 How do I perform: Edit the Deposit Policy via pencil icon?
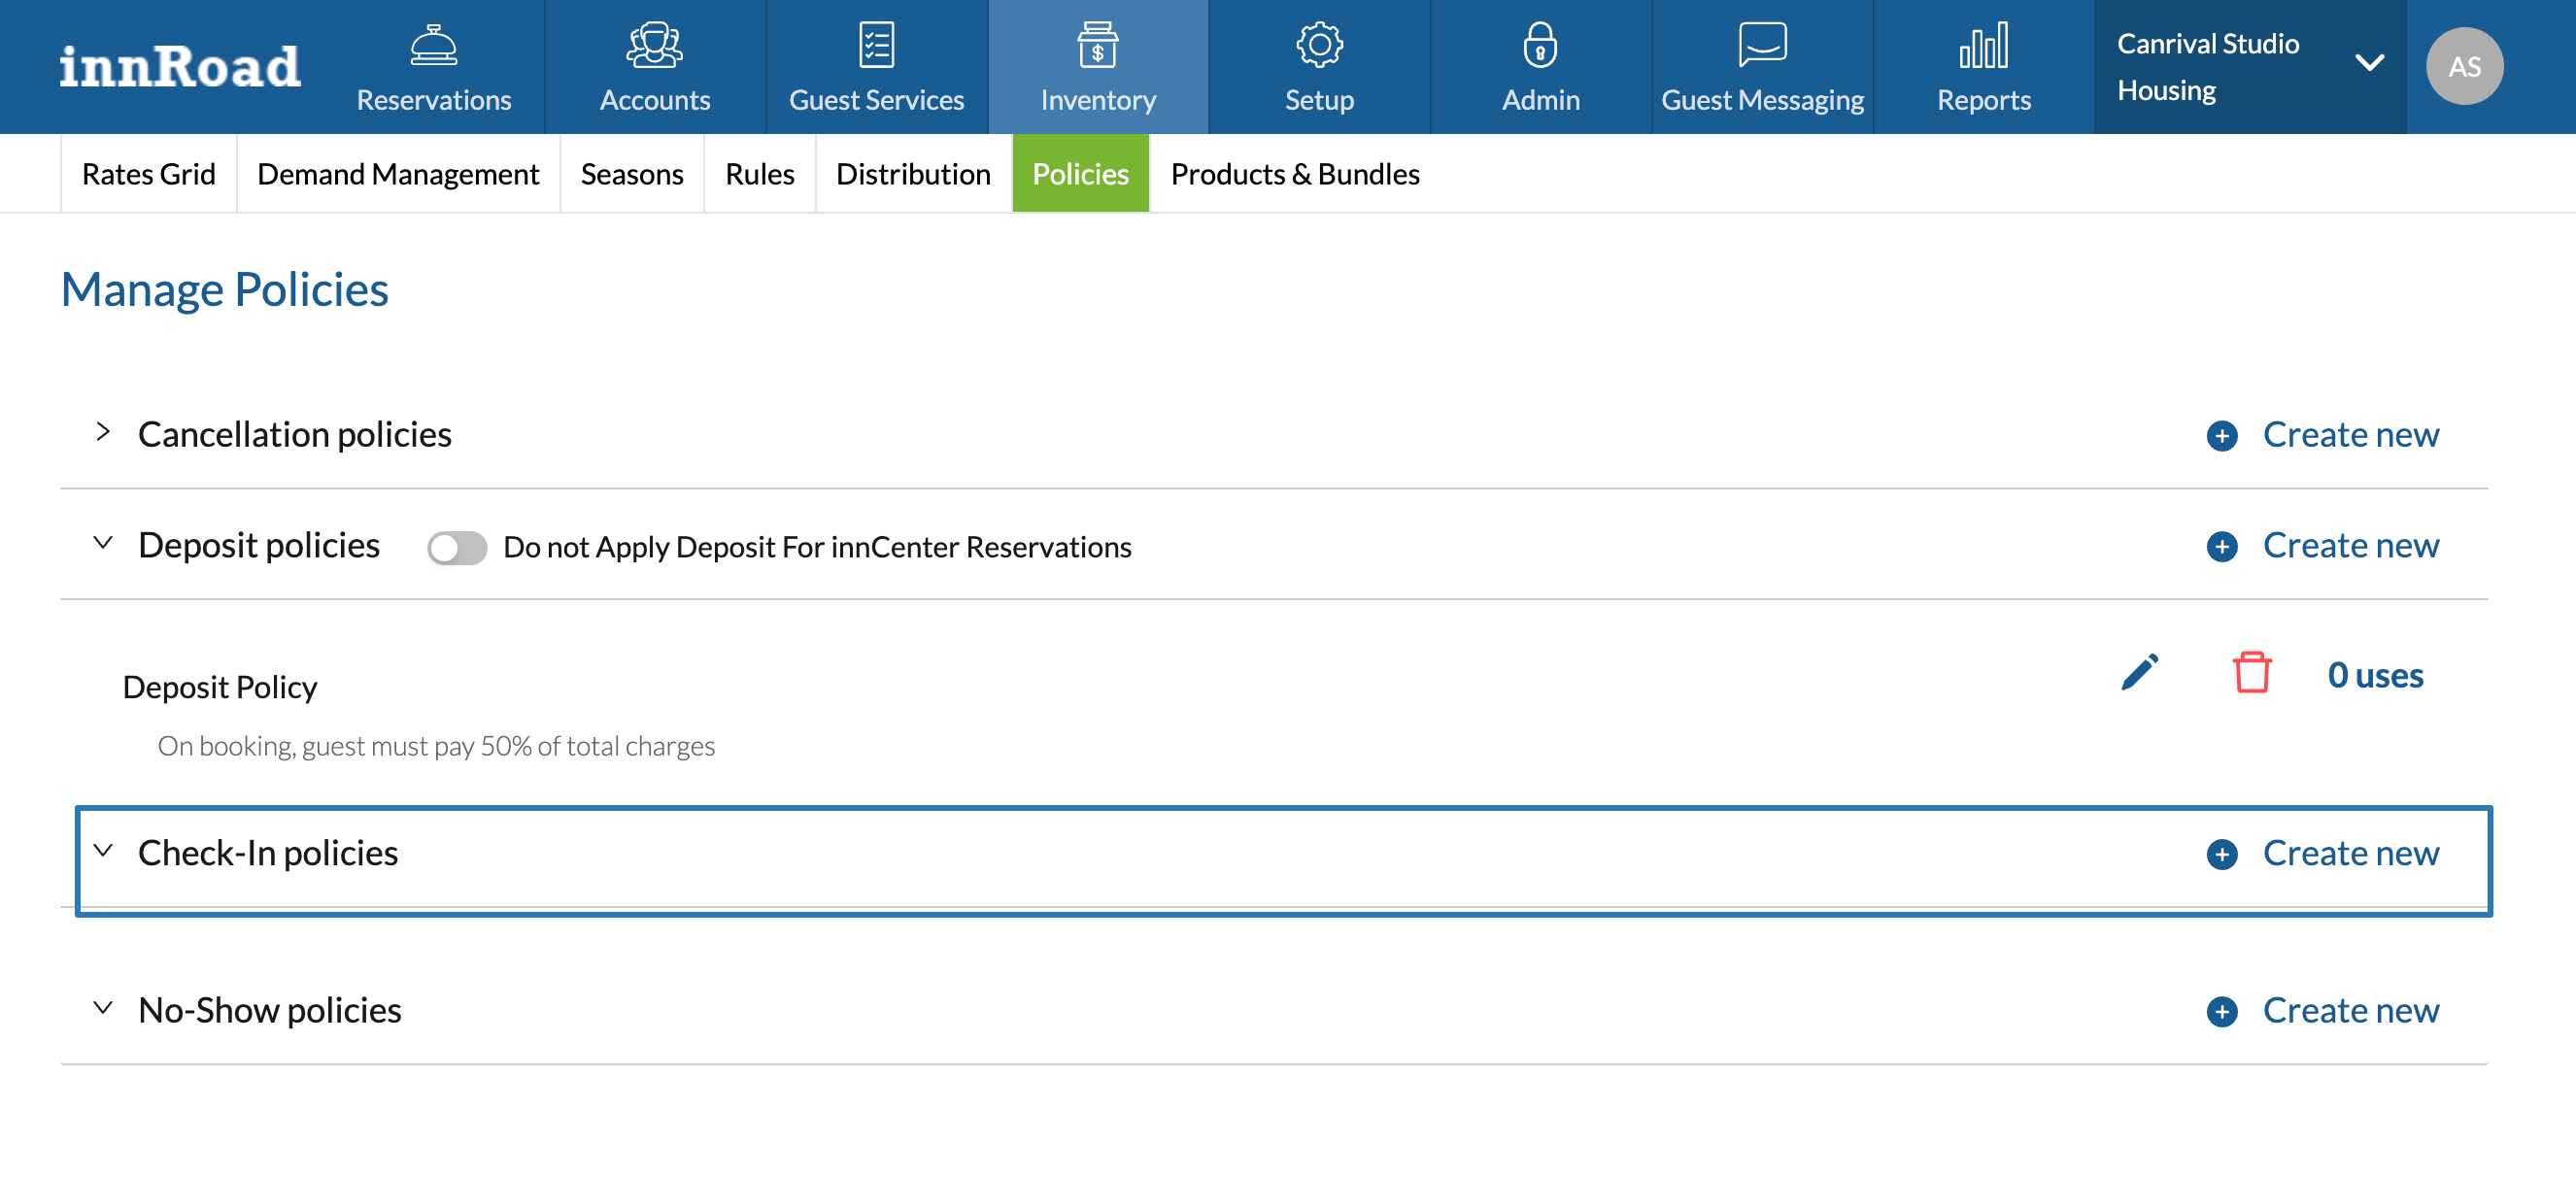(2139, 673)
